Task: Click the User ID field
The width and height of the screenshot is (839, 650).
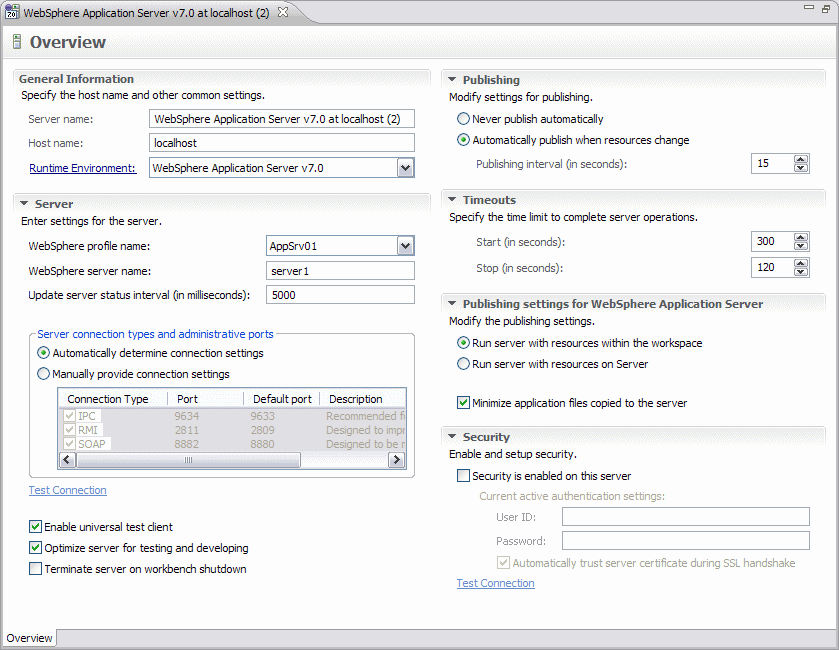Action: coord(685,517)
